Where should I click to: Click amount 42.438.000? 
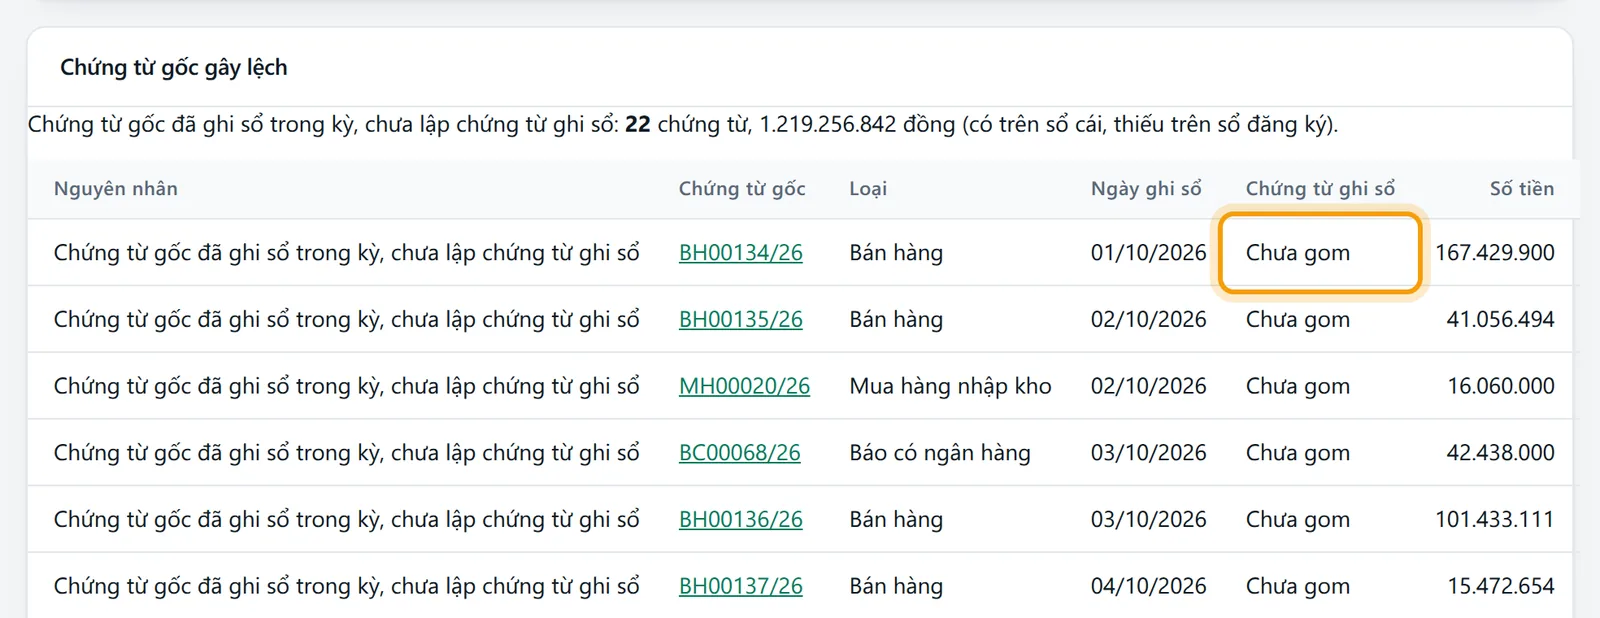(1501, 453)
